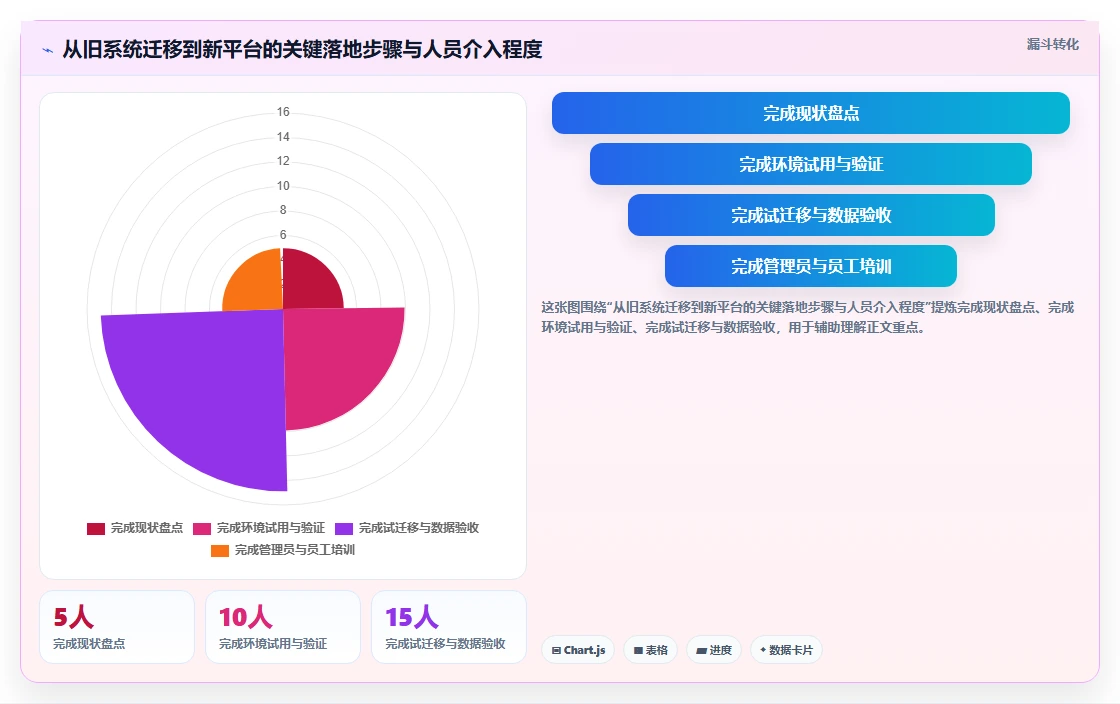1120x704 pixels.
Task: Click the 完成现状盘点 legend label
Action: click(x=146, y=528)
